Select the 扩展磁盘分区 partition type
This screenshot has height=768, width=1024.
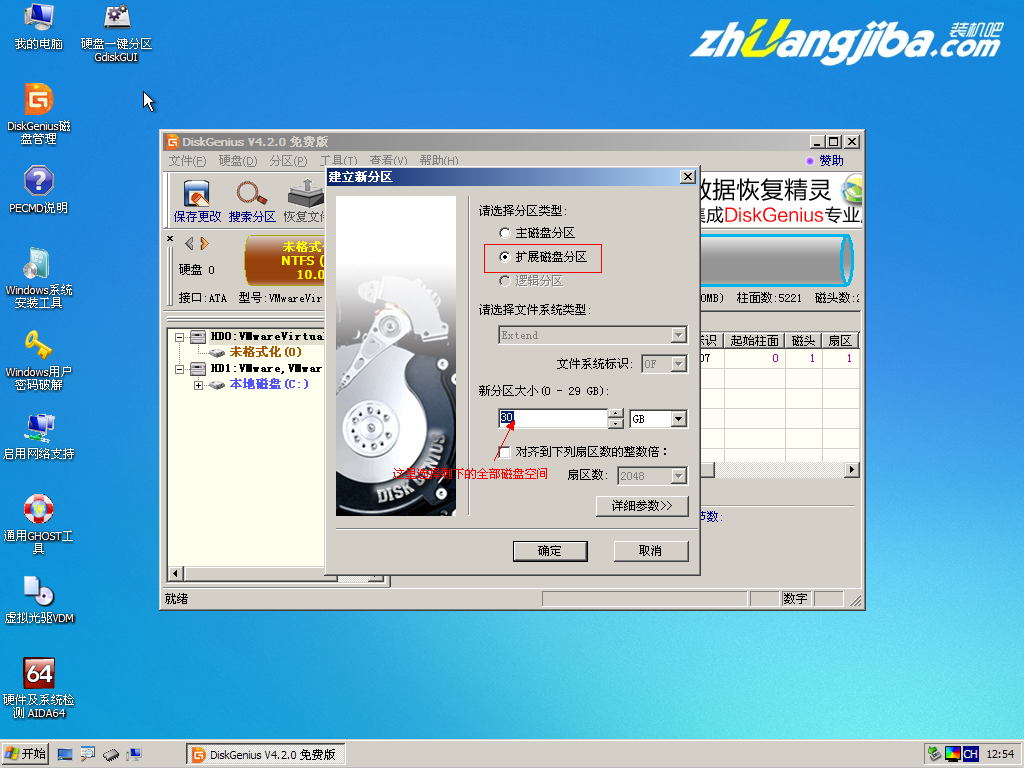[505, 257]
